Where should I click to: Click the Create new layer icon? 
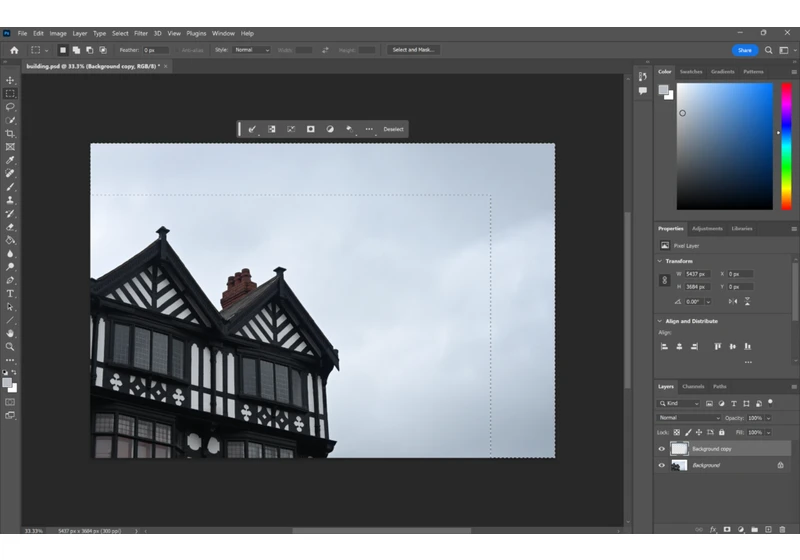(x=768, y=529)
